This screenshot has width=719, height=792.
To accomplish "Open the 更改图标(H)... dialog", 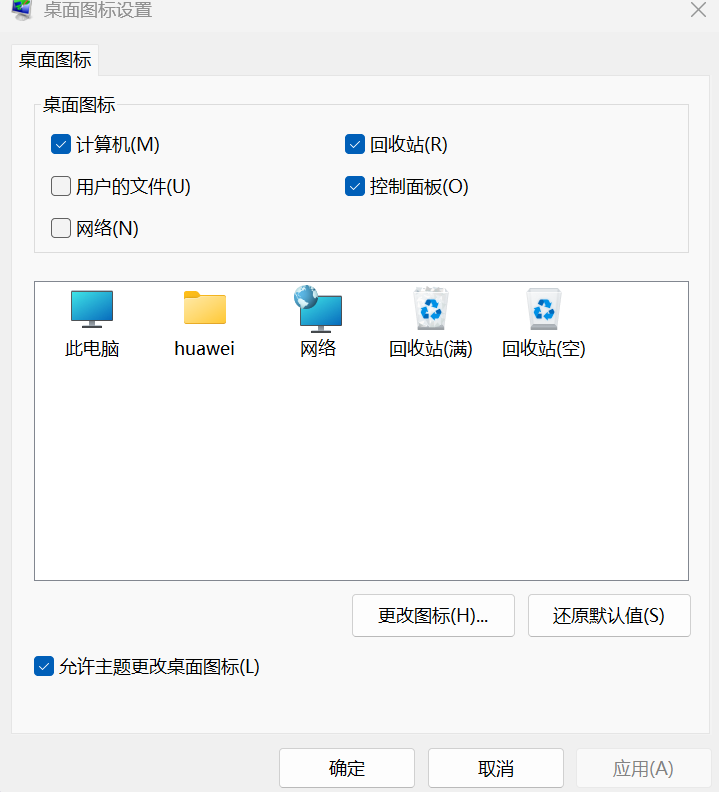I will coord(433,616).
